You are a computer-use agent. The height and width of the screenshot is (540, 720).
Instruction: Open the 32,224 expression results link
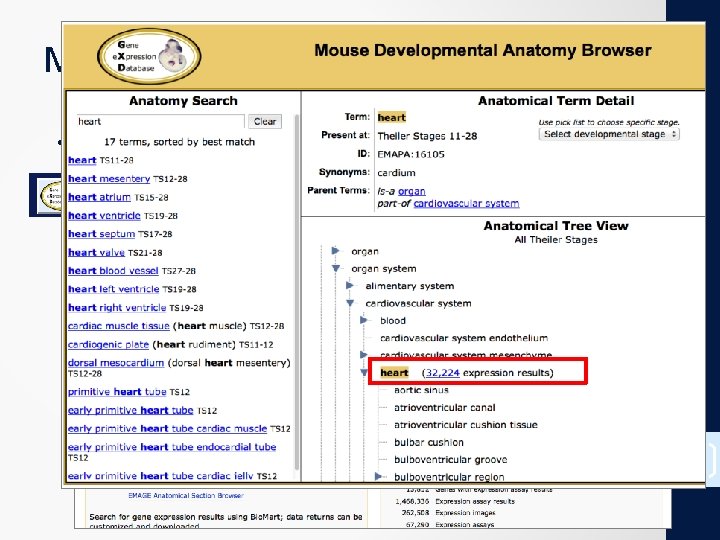coord(443,373)
